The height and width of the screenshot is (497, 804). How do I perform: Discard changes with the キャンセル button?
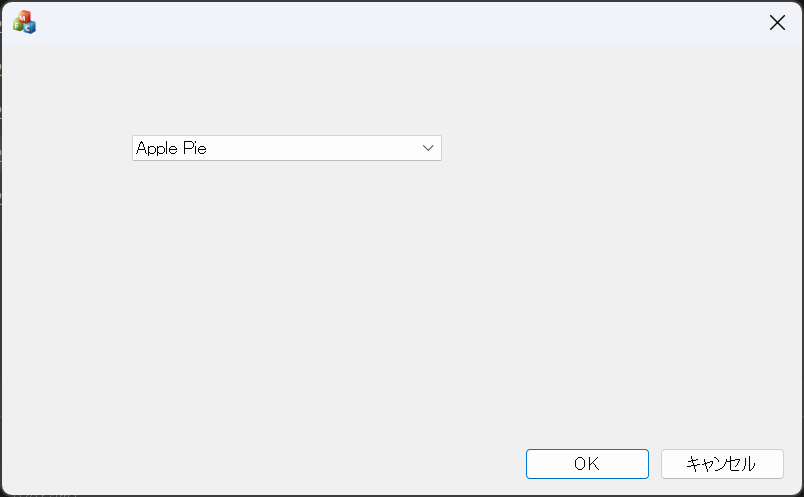point(721,464)
